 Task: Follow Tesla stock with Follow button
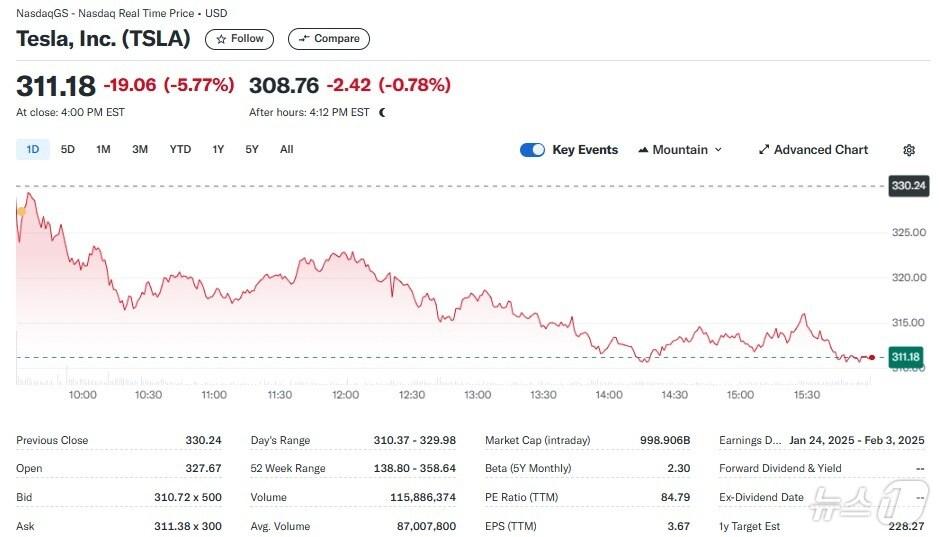click(x=240, y=39)
